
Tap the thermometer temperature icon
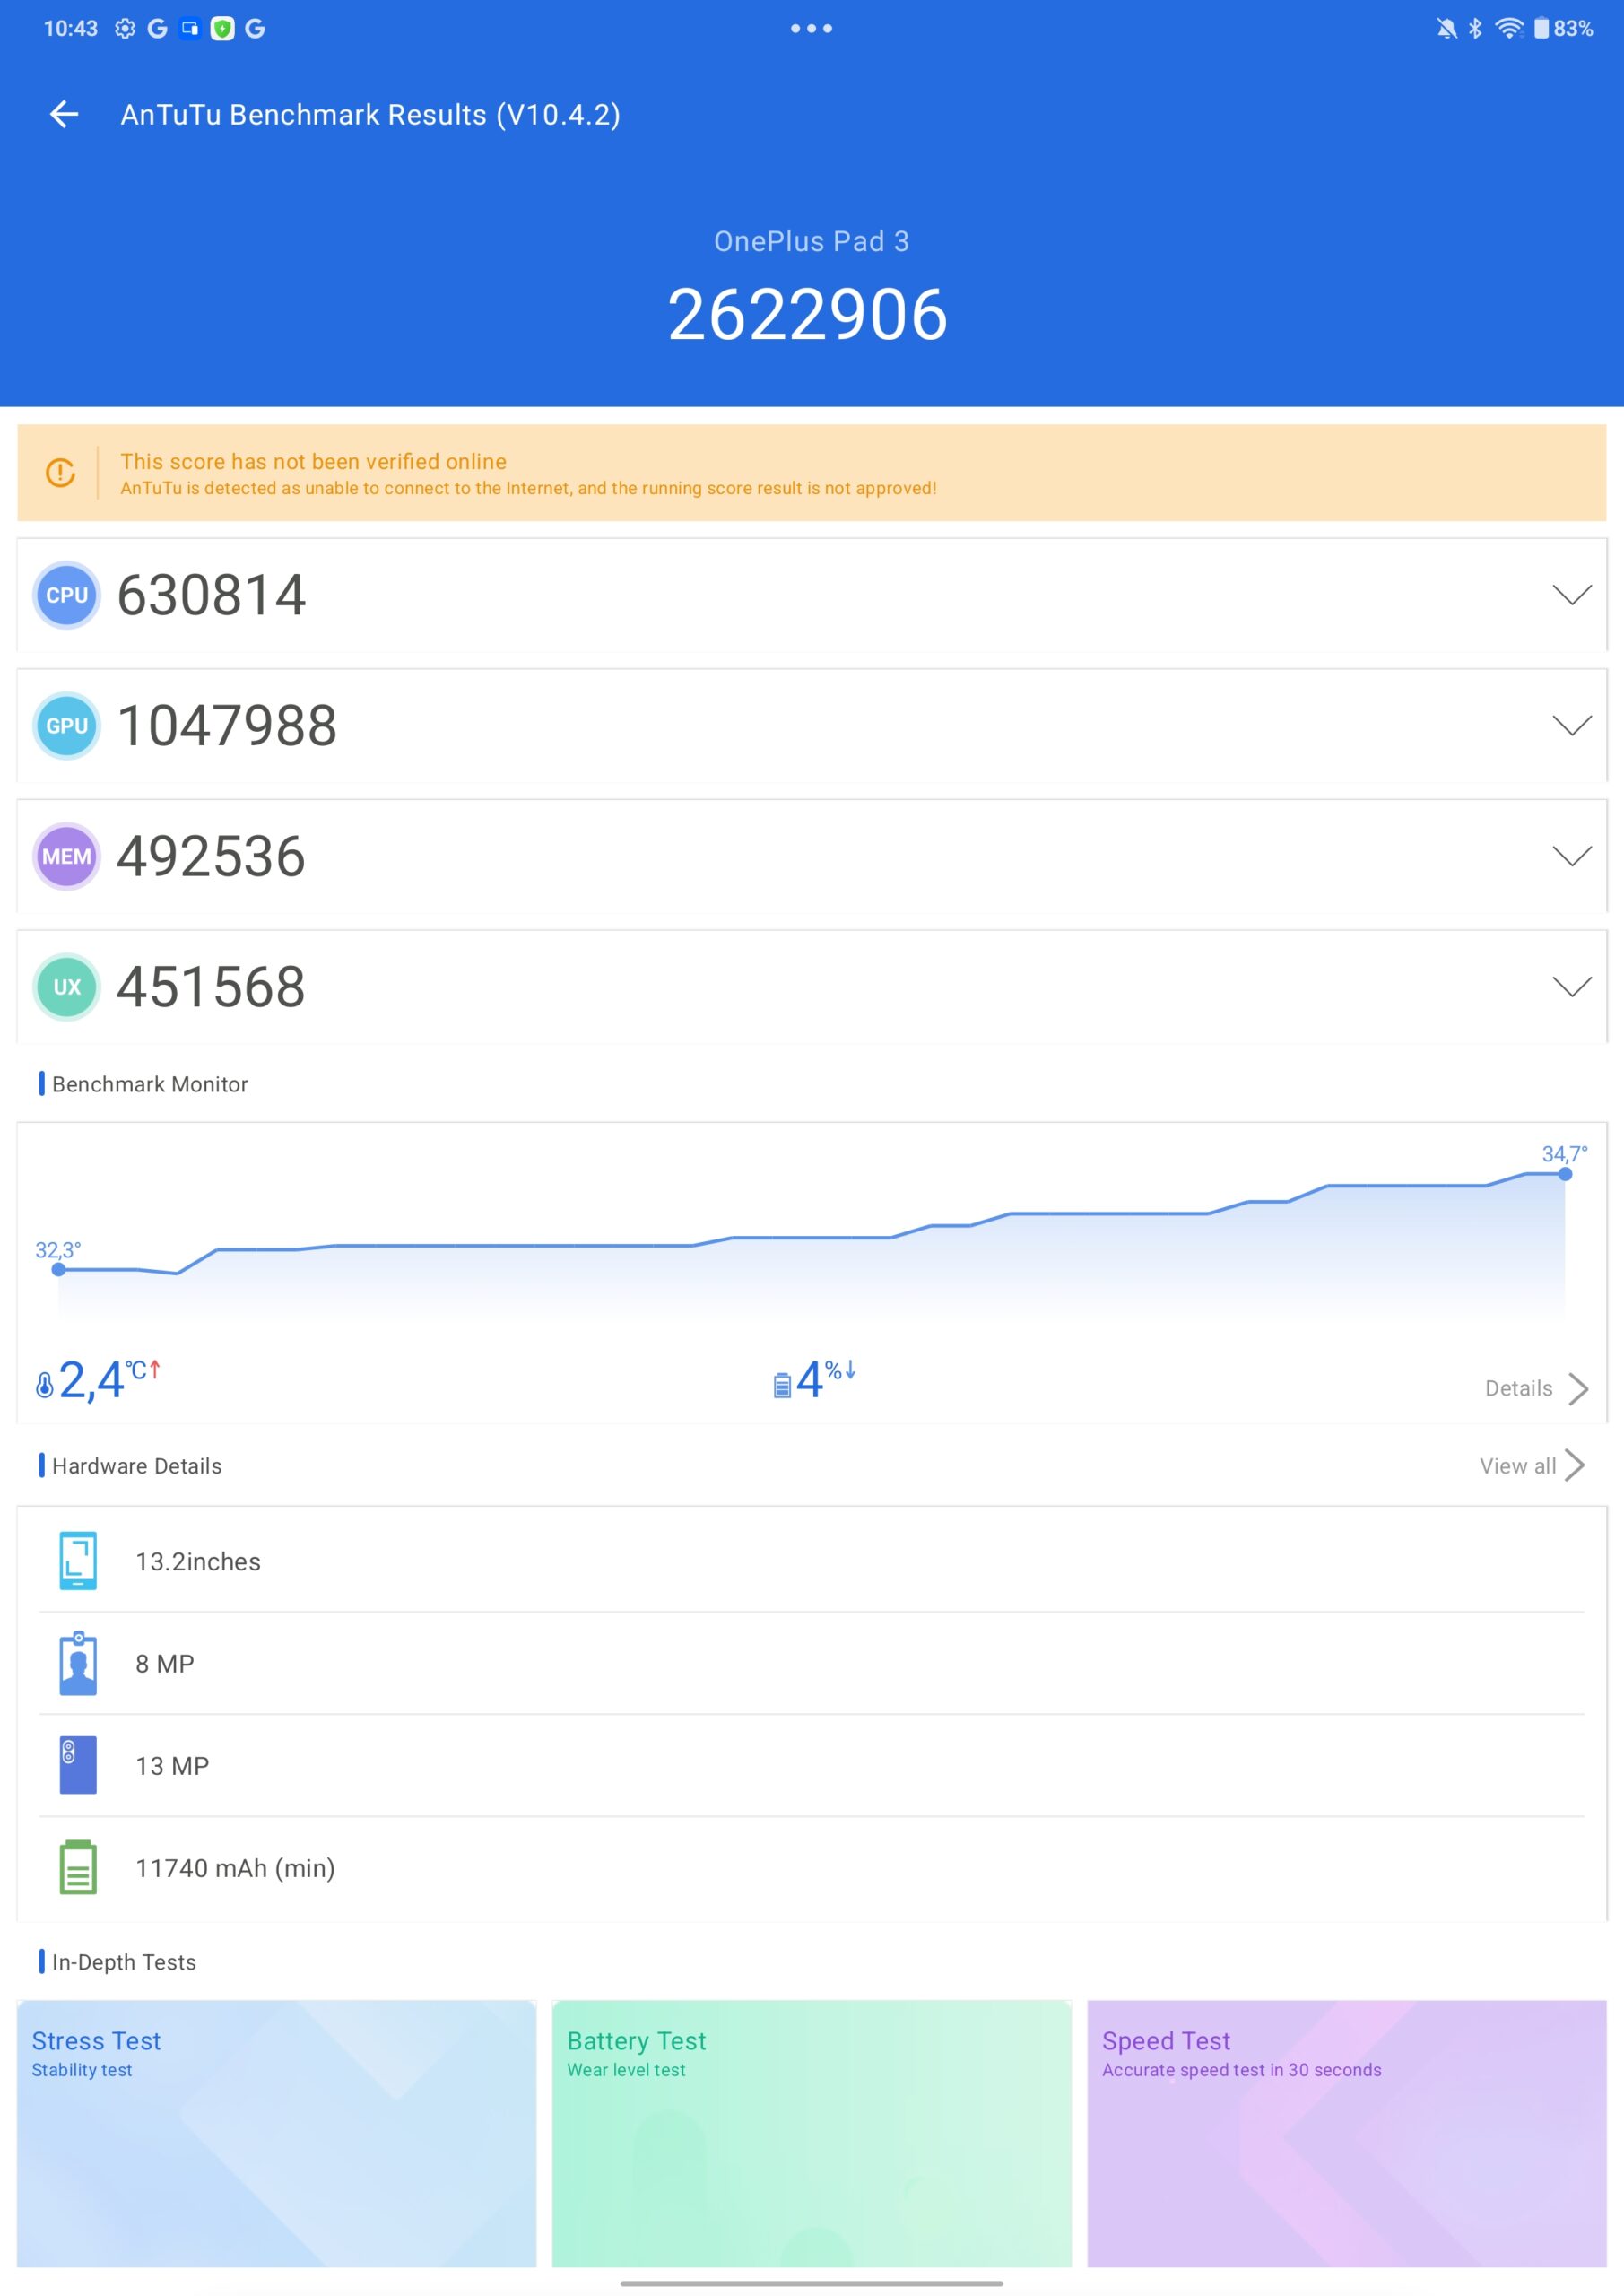point(44,1385)
